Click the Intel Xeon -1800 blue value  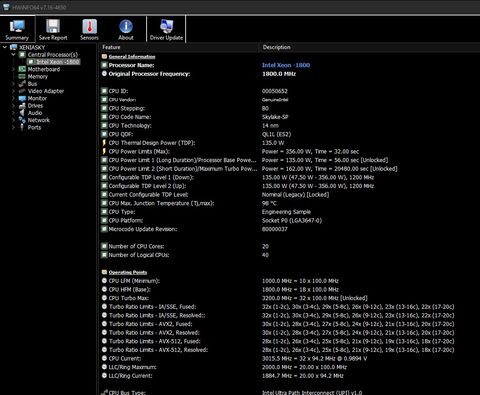click(286, 65)
